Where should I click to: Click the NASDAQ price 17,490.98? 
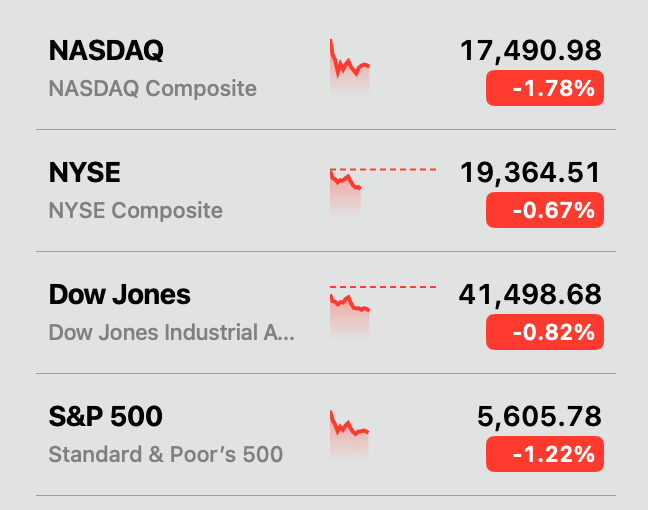pos(530,51)
